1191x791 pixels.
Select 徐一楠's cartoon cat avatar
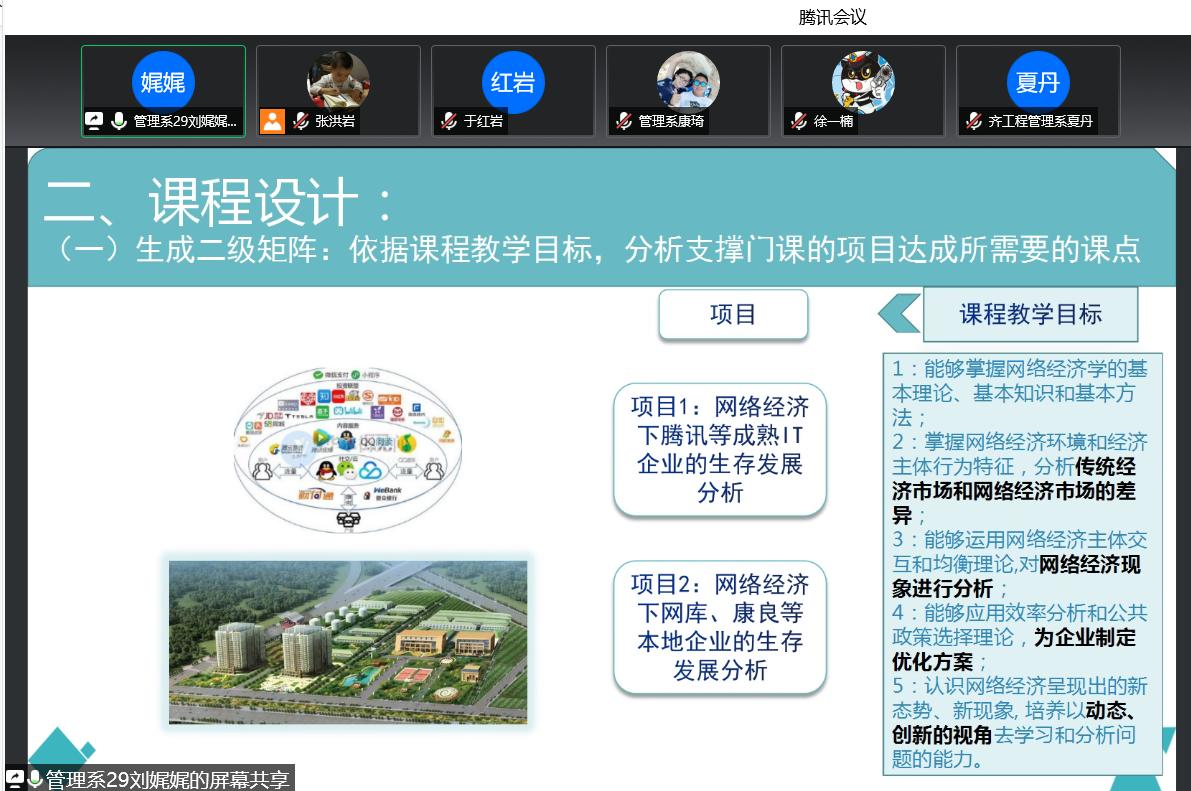(863, 80)
